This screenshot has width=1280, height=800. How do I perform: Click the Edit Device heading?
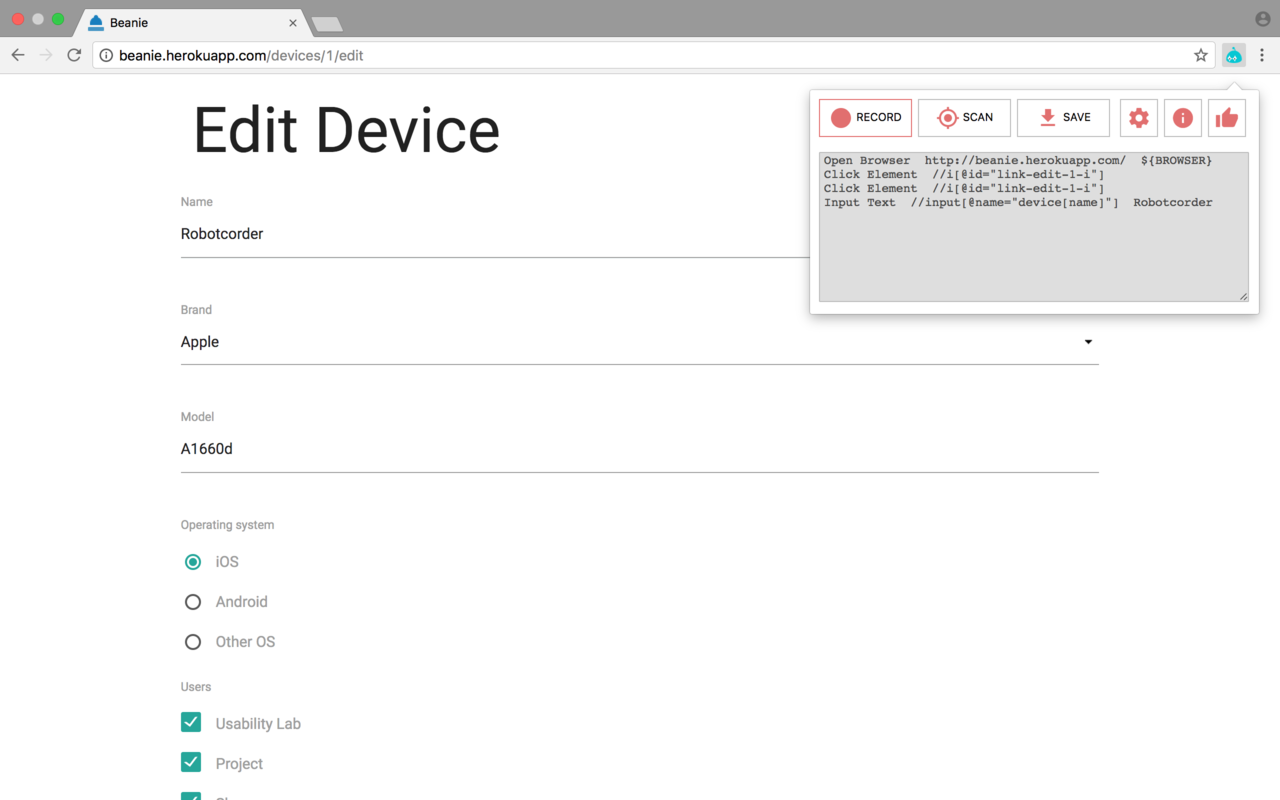pyautogui.click(x=346, y=130)
